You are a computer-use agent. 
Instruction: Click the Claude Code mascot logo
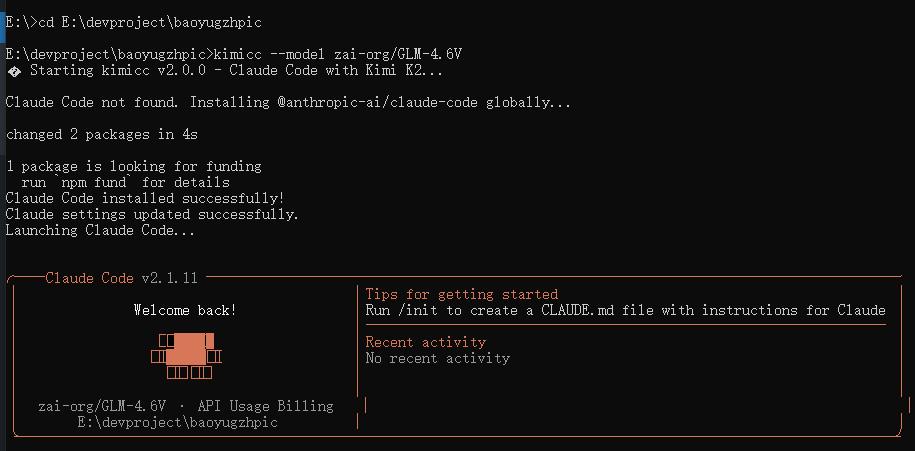(185, 356)
